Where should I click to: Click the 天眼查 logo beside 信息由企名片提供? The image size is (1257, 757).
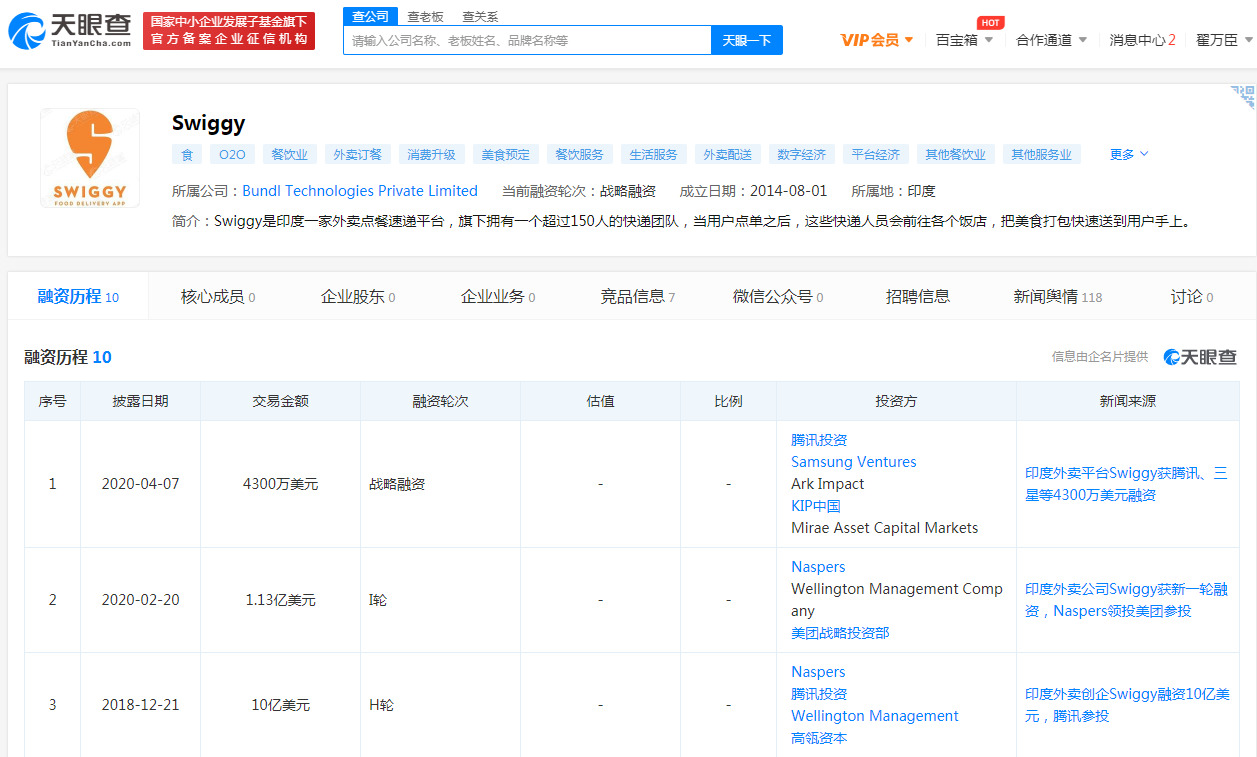click(1199, 357)
